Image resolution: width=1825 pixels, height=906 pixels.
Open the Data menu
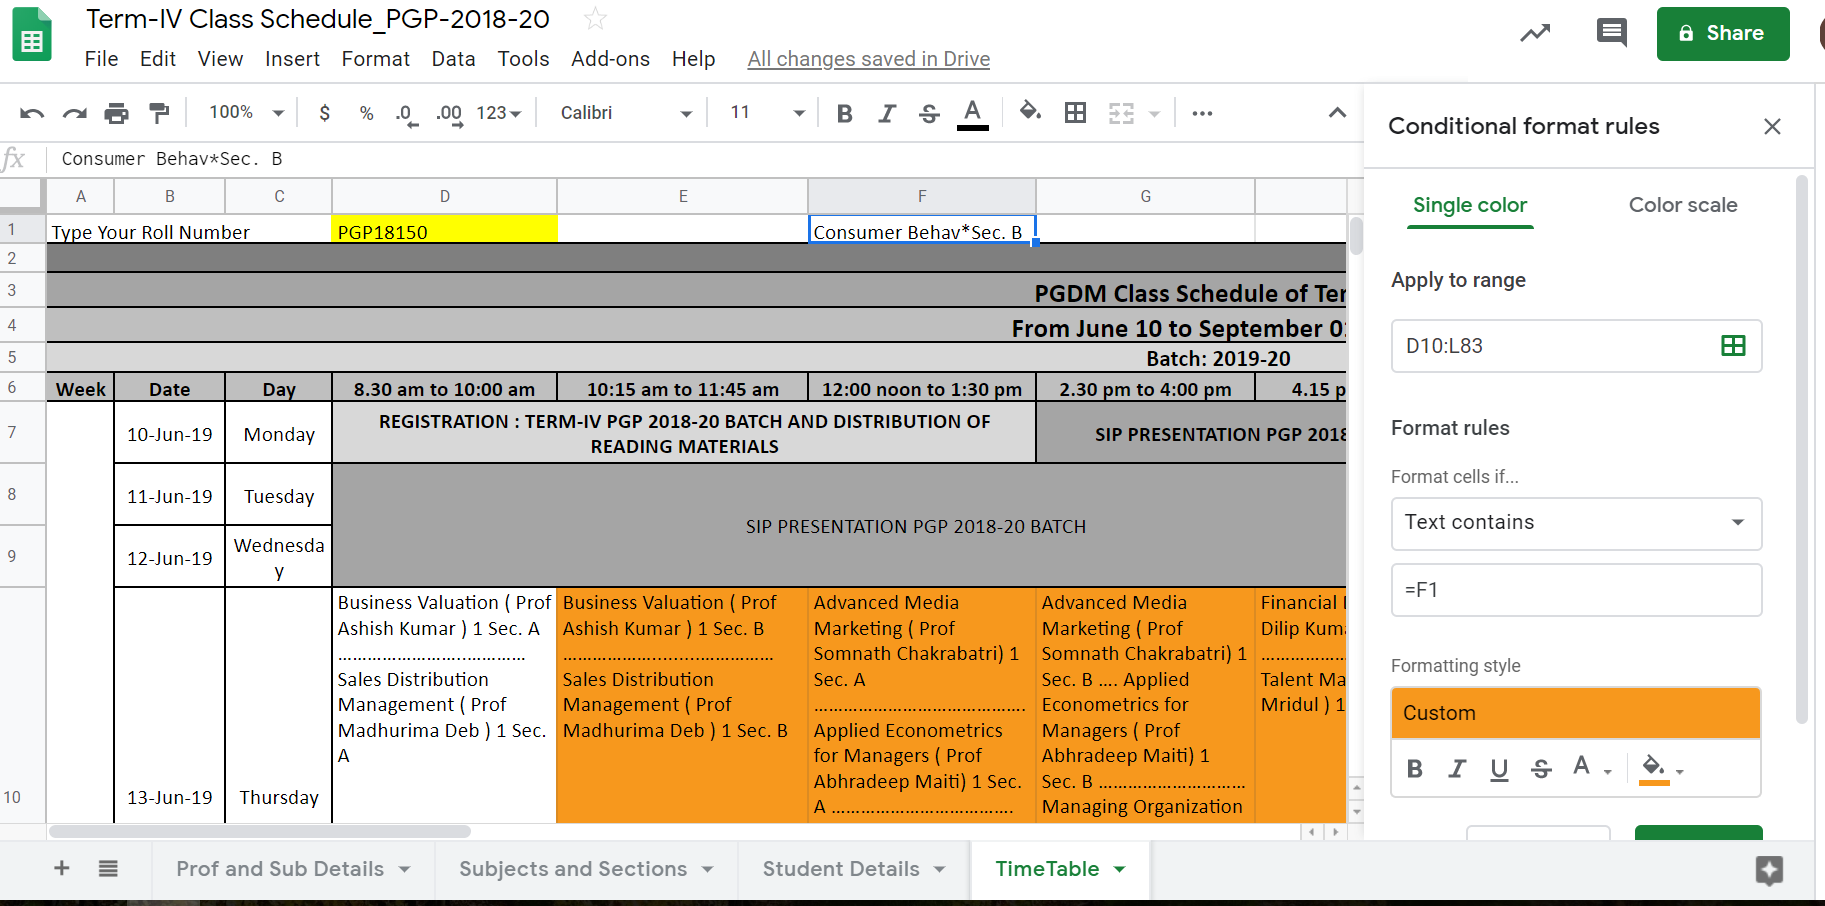(x=453, y=59)
